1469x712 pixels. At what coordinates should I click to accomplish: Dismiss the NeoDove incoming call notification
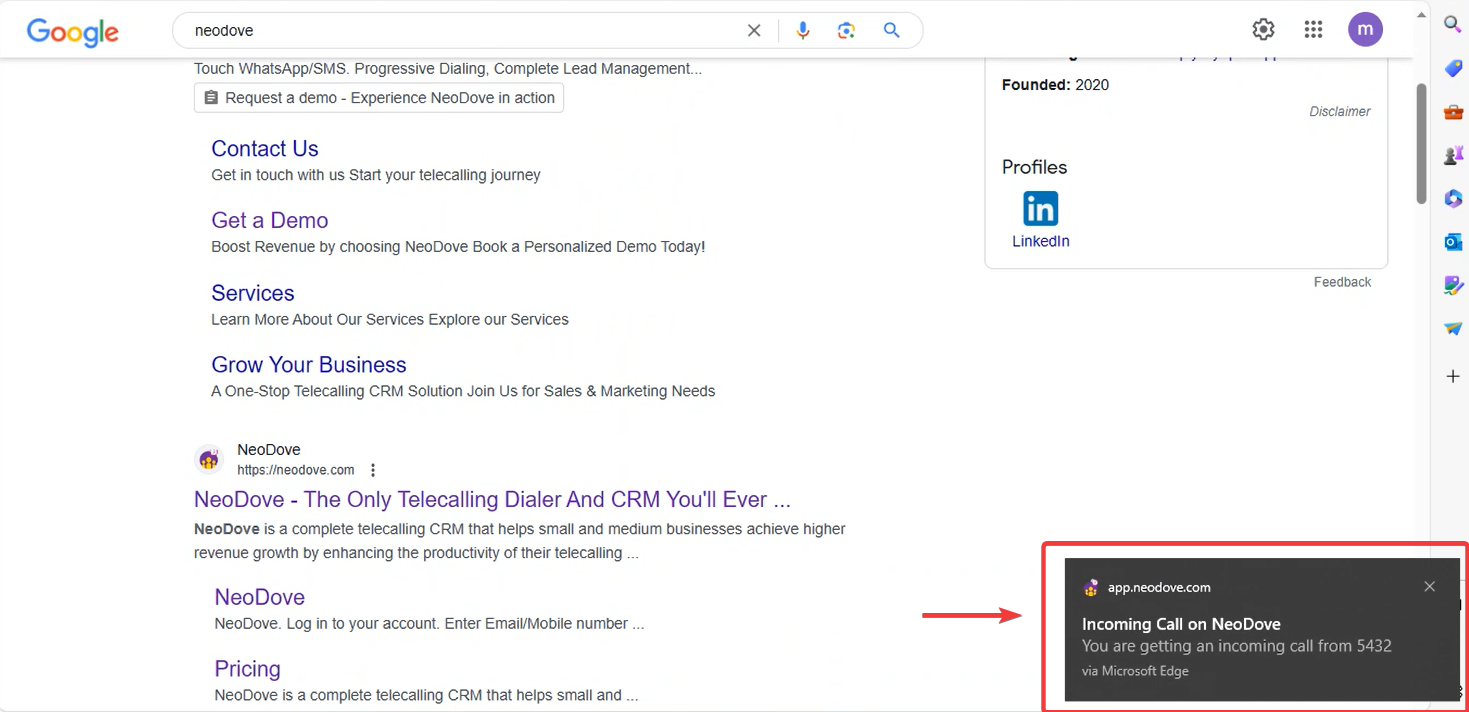pos(1430,587)
